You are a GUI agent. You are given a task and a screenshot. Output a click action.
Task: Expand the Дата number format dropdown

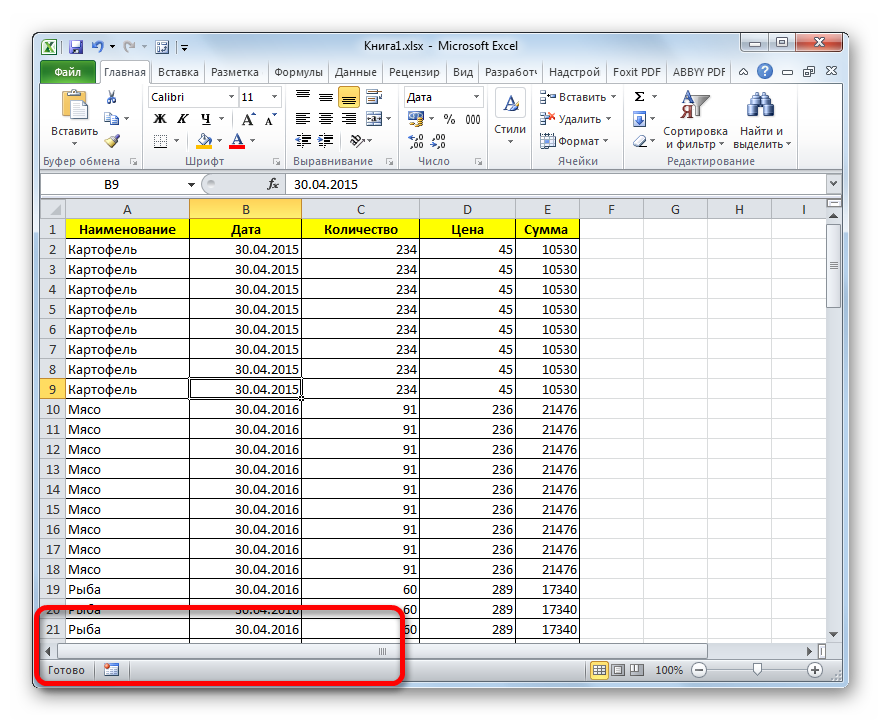click(x=476, y=97)
